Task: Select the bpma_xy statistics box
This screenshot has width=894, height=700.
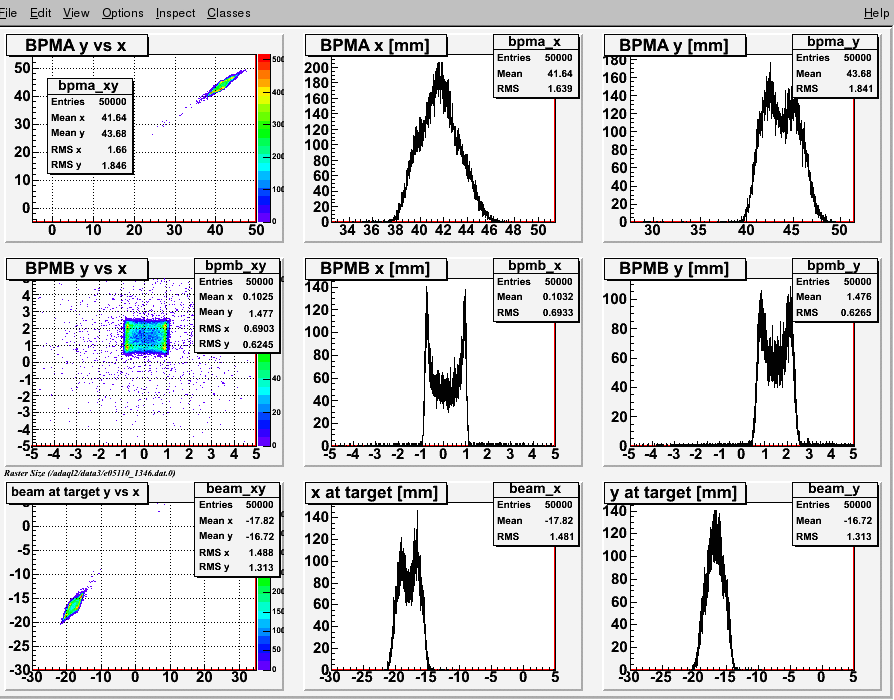Action: [91, 125]
